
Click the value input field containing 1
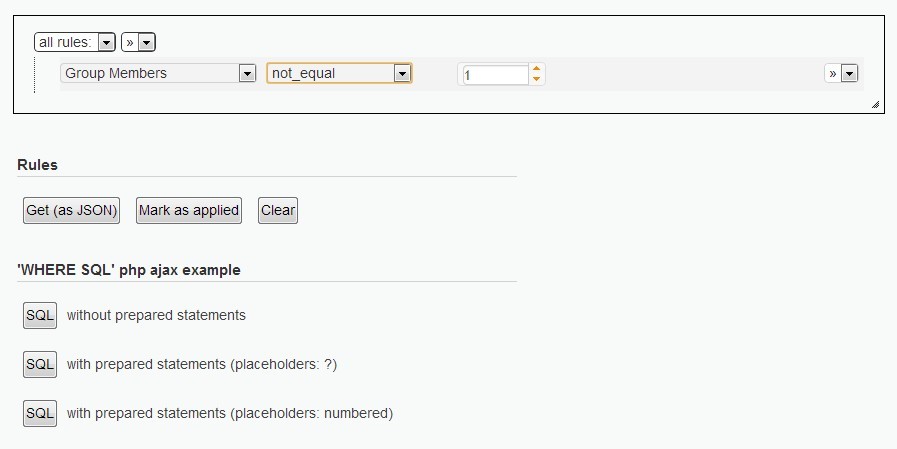click(x=495, y=75)
